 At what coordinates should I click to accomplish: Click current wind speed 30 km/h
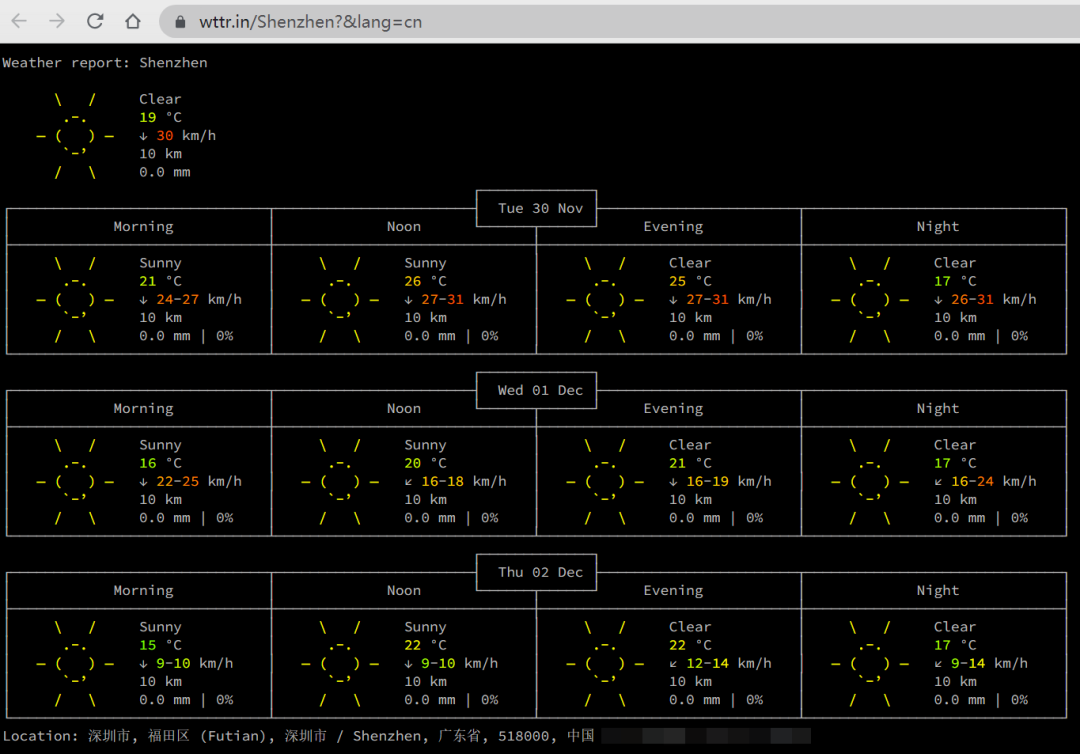[x=178, y=136]
